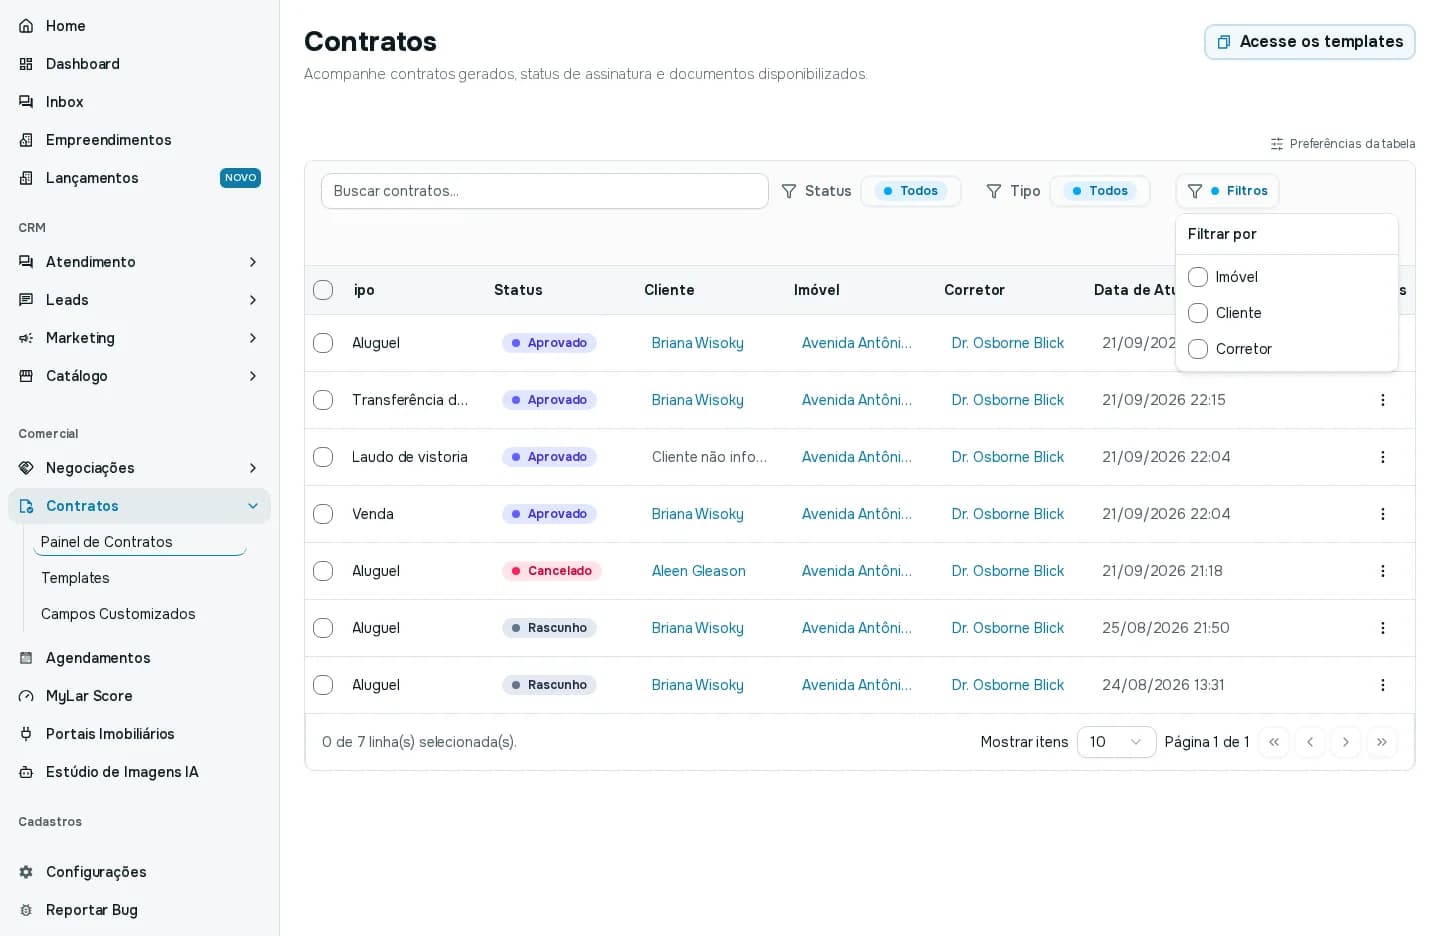This screenshot has height=936, width=1440.
Task: Click the Home icon in sidebar
Action: pos(26,26)
